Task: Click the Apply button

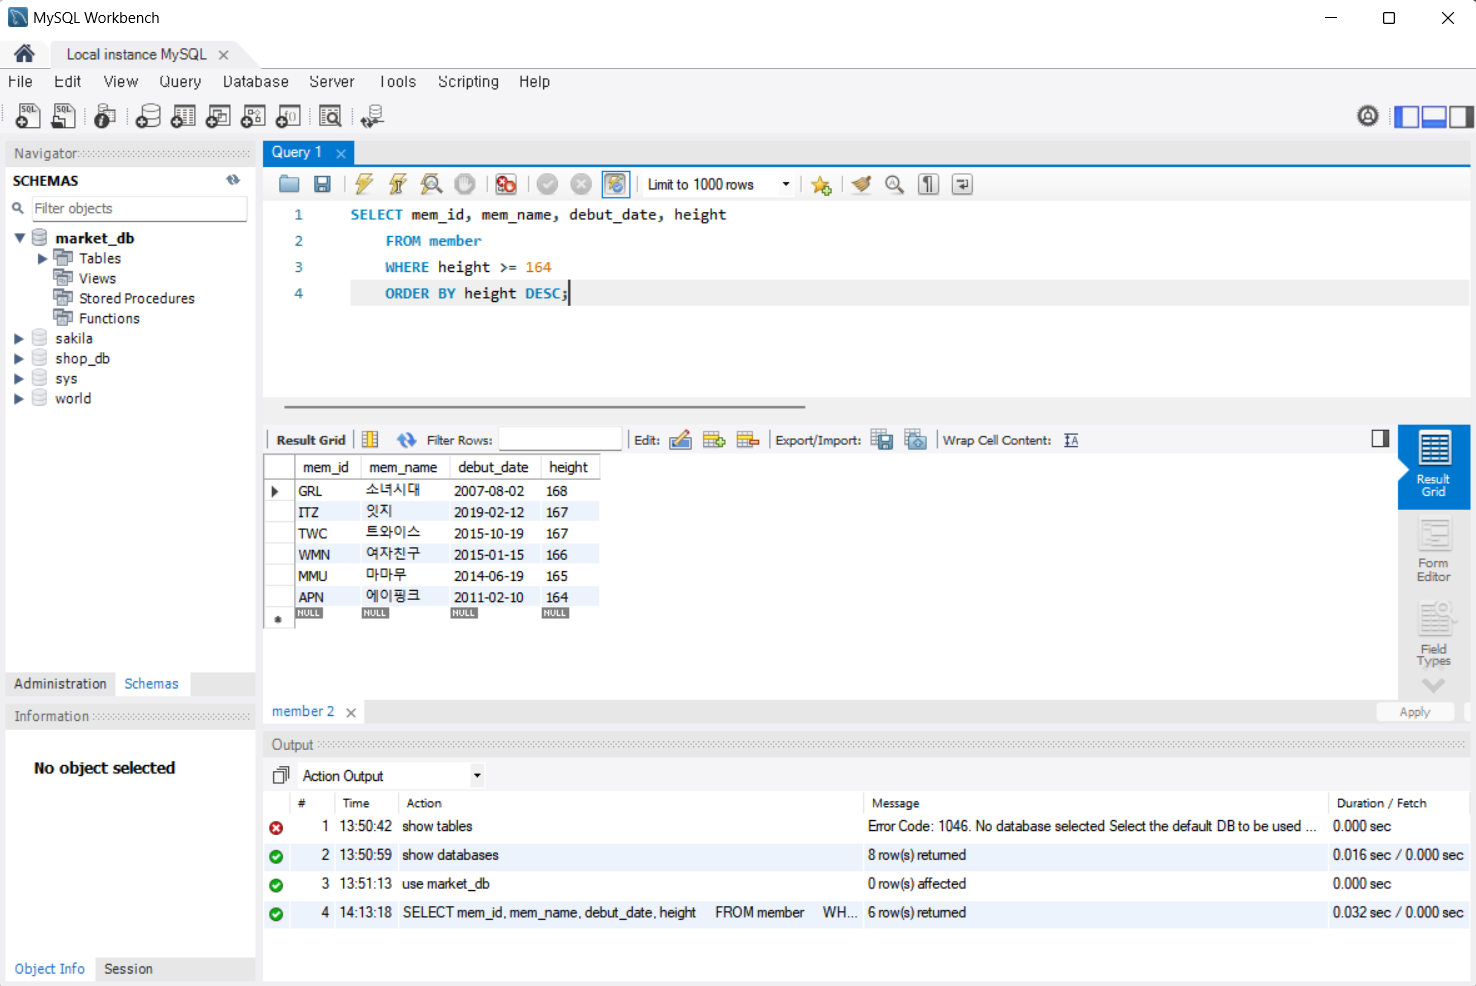Action: click(x=1415, y=712)
